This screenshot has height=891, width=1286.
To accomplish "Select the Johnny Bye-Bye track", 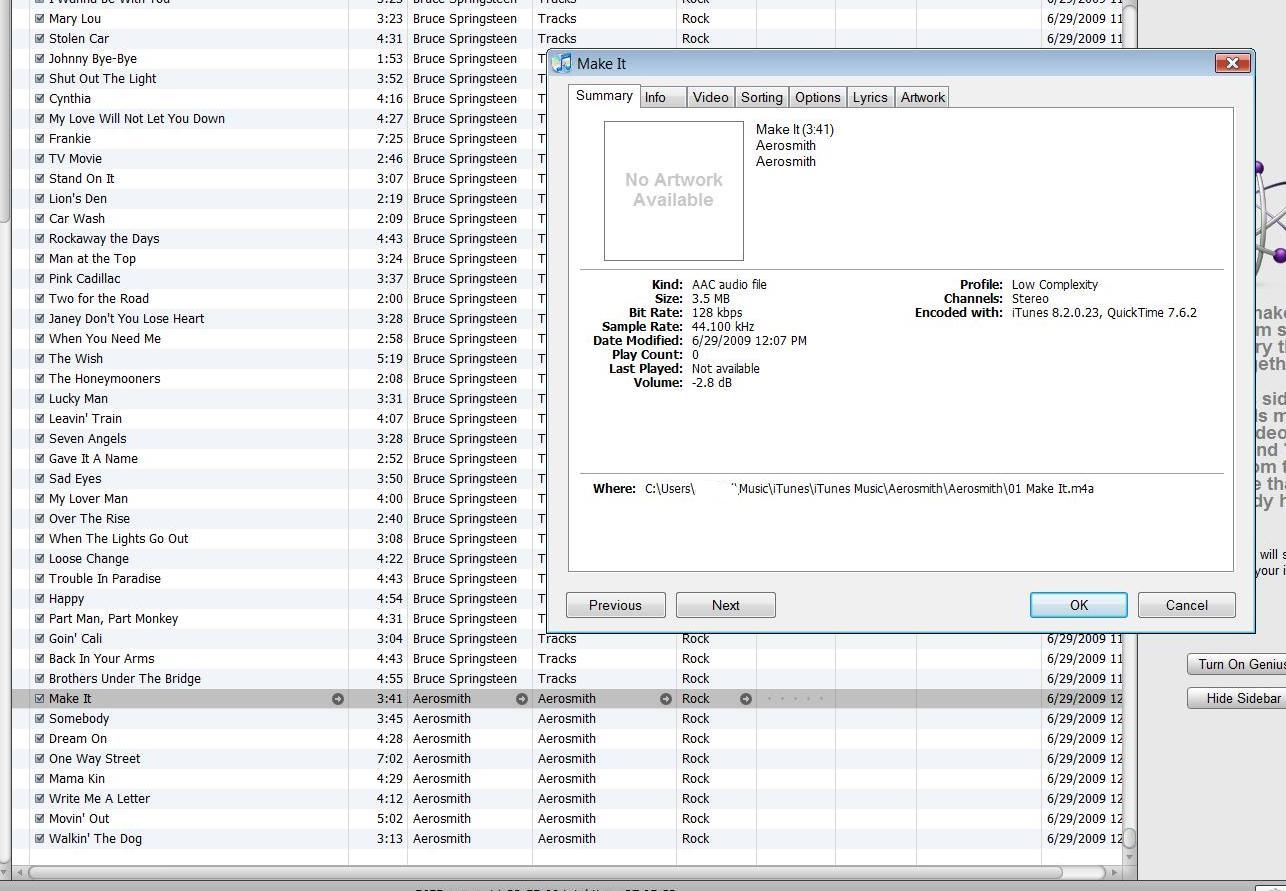I will pyautogui.click(x=93, y=59).
